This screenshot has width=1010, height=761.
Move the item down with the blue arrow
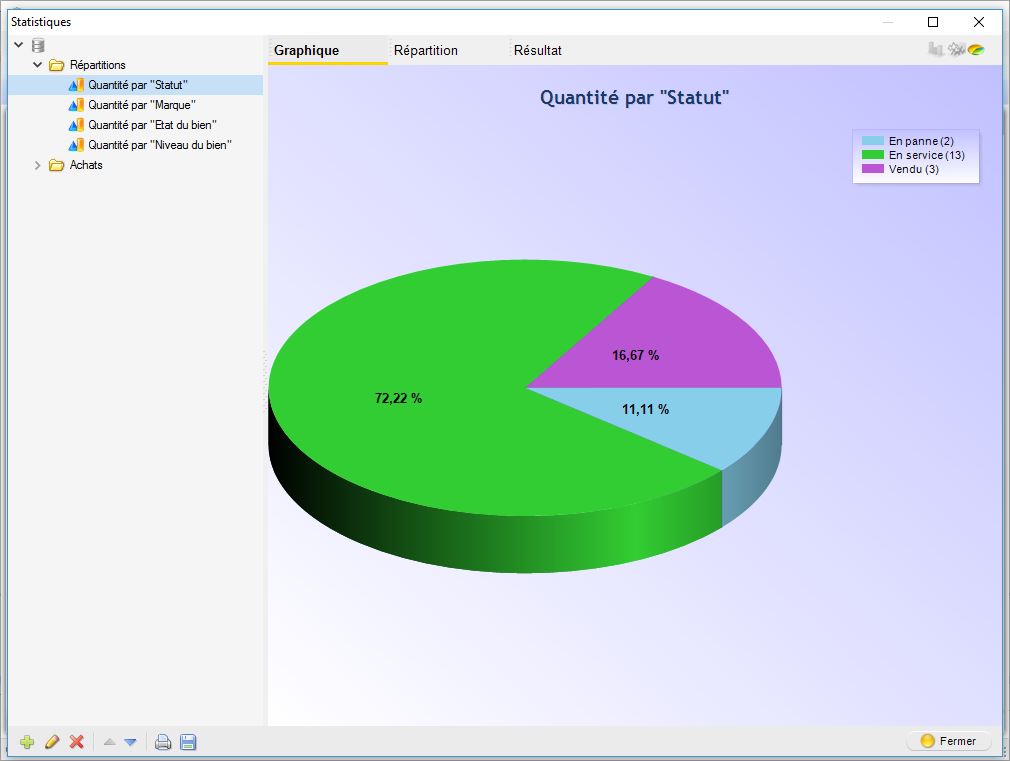pos(130,742)
